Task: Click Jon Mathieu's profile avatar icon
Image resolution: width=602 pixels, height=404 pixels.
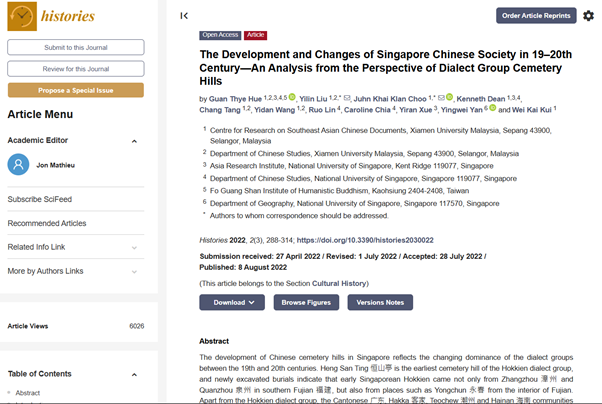Action: (x=17, y=165)
